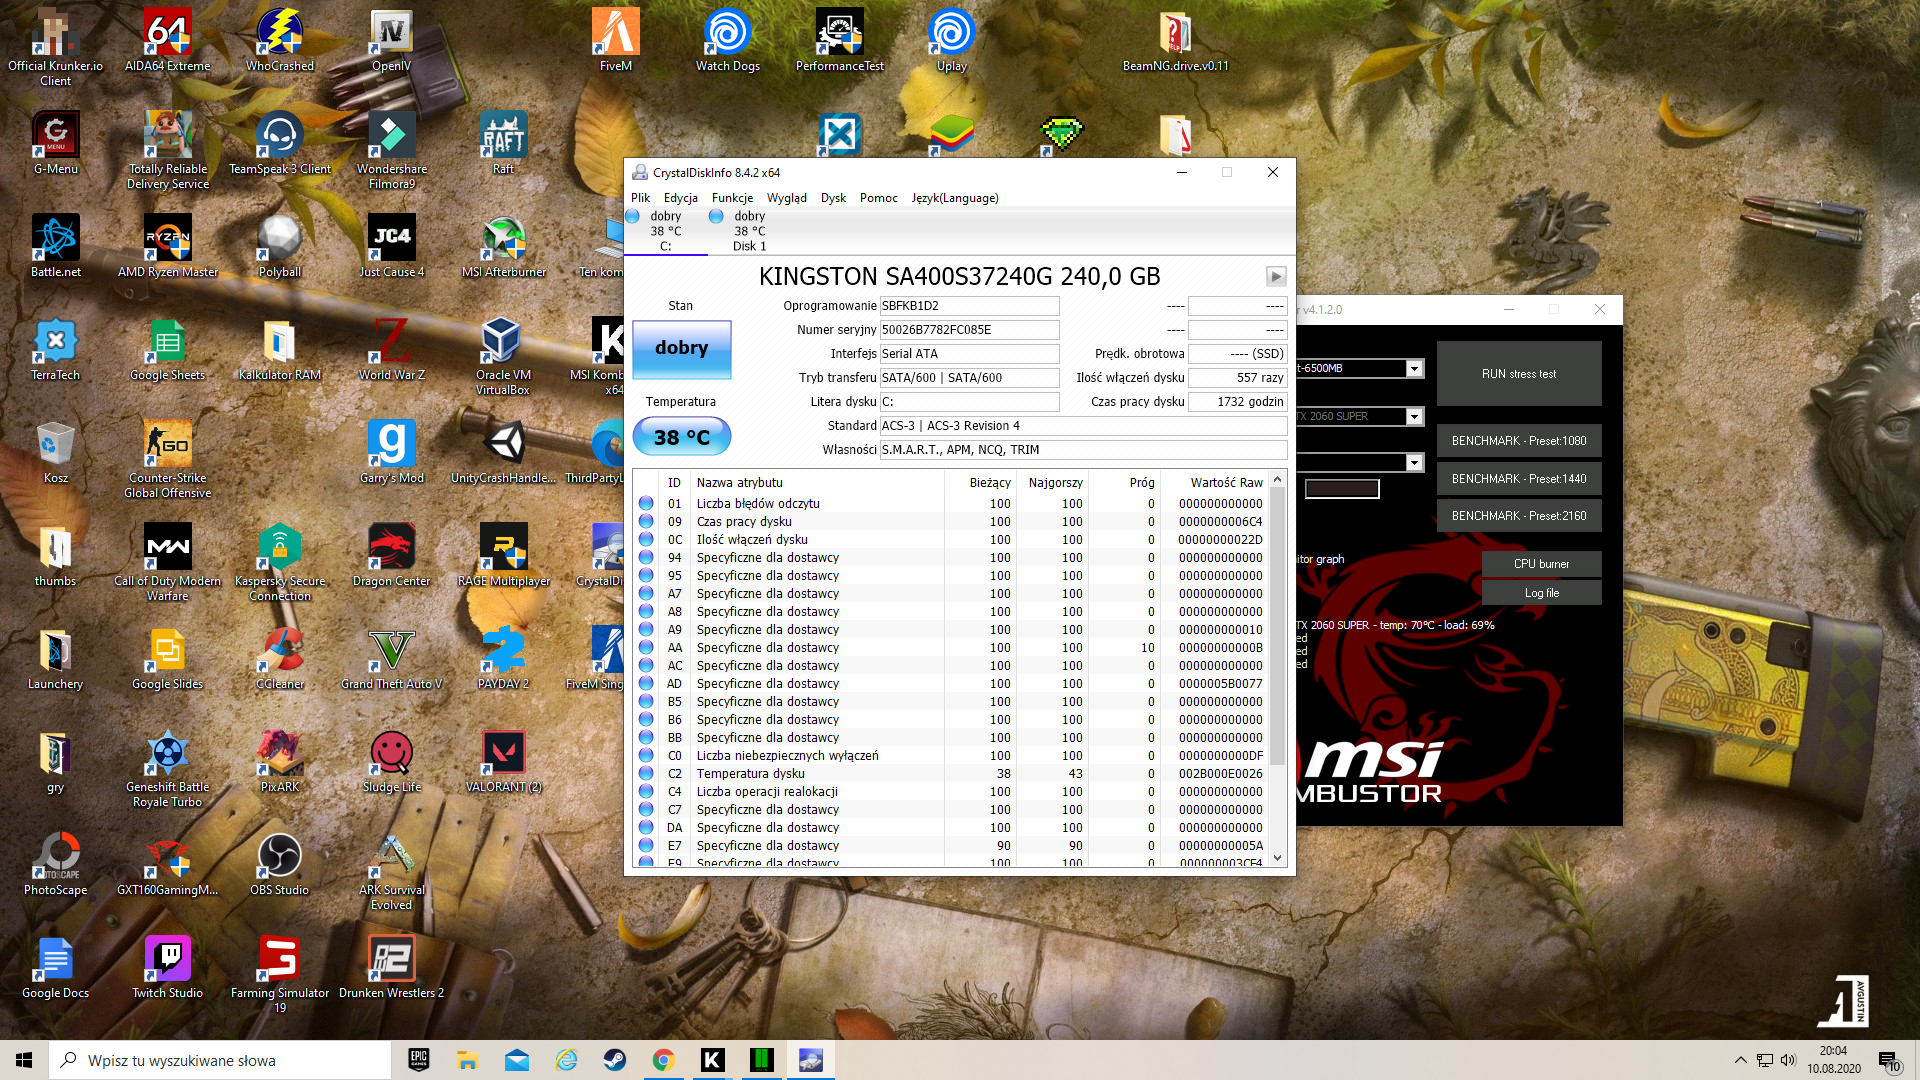The image size is (1920, 1080).
Task: Open Wygląd menu in CrystalDiskInfo
Action: (x=786, y=198)
